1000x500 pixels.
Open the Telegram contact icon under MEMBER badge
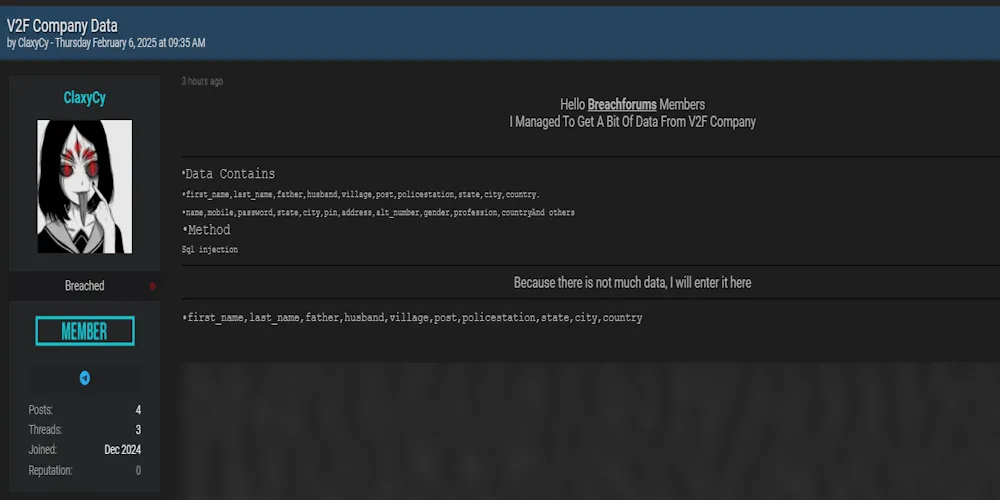(x=85, y=378)
